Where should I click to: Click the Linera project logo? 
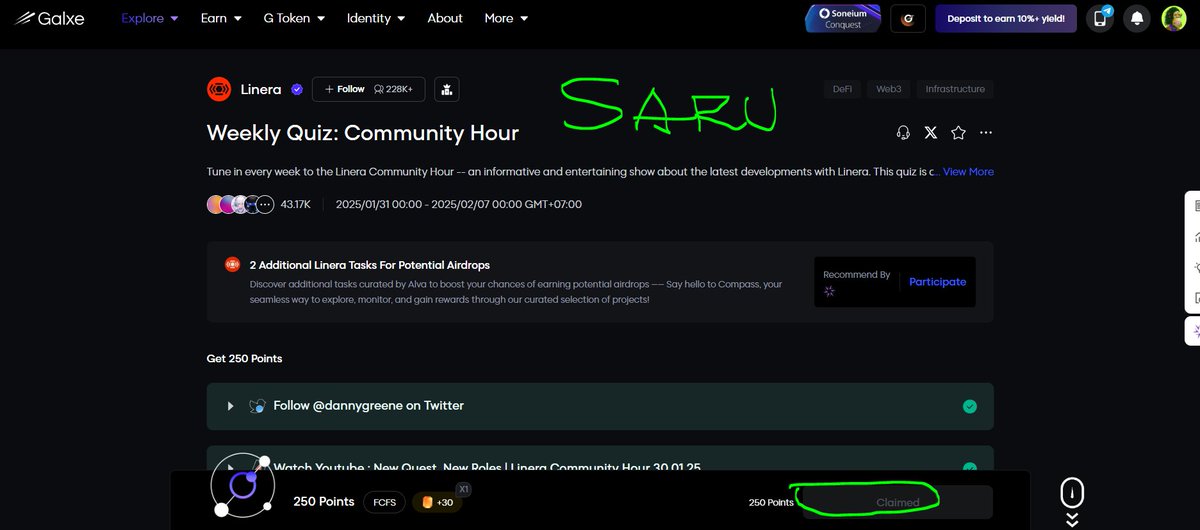[x=219, y=89]
